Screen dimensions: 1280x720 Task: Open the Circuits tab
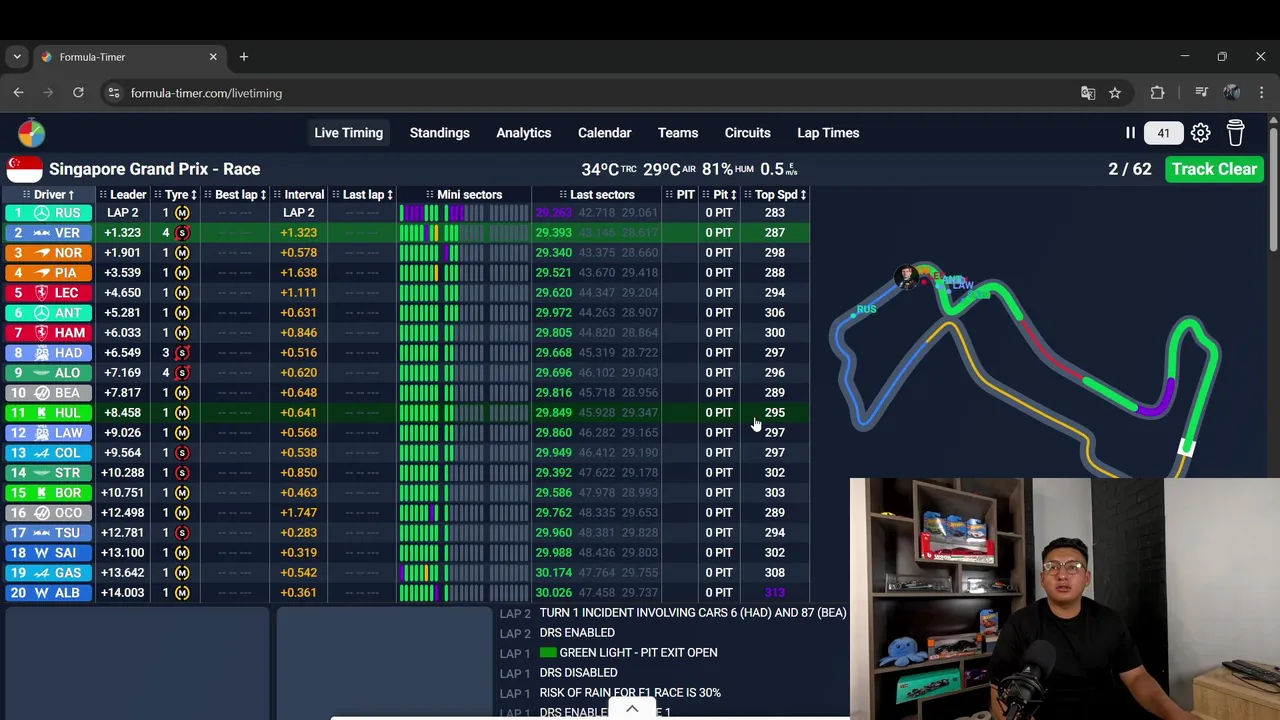click(747, 133)
